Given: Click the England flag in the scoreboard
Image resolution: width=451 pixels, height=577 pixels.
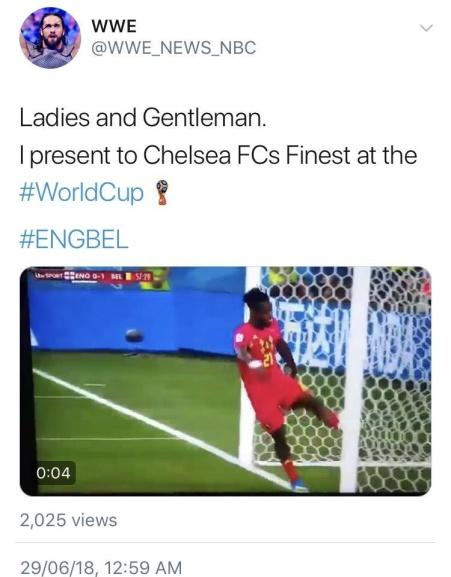Looking at the screenshot, I should (70, 276).
